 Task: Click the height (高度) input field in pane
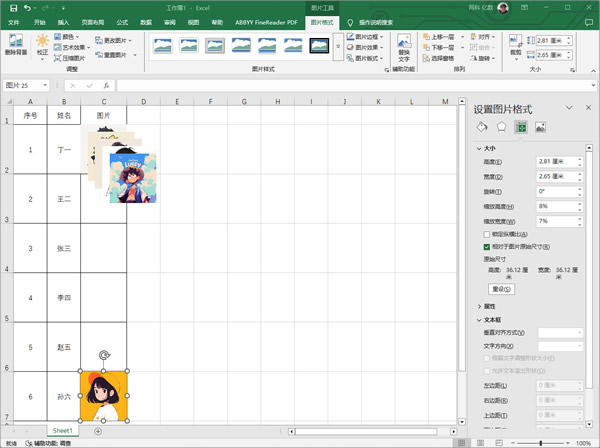[554, 162]
